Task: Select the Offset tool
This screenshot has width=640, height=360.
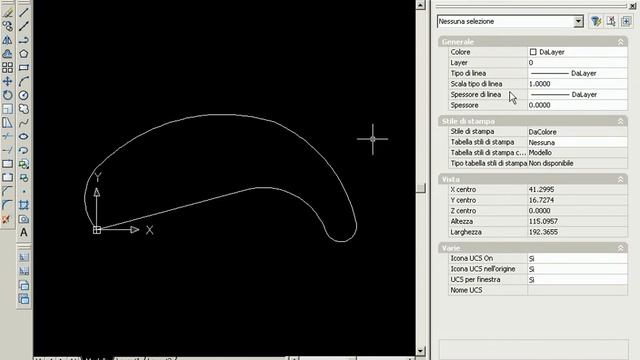Action: point(7,53)
